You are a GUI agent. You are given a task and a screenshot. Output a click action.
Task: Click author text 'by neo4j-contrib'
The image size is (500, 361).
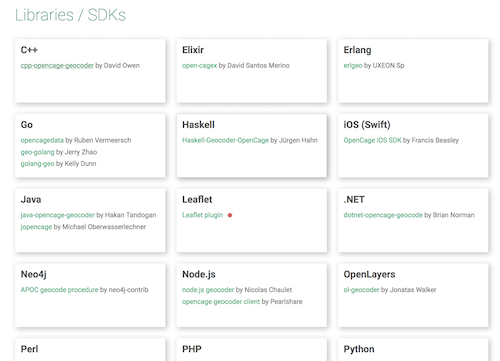point(124,290)
